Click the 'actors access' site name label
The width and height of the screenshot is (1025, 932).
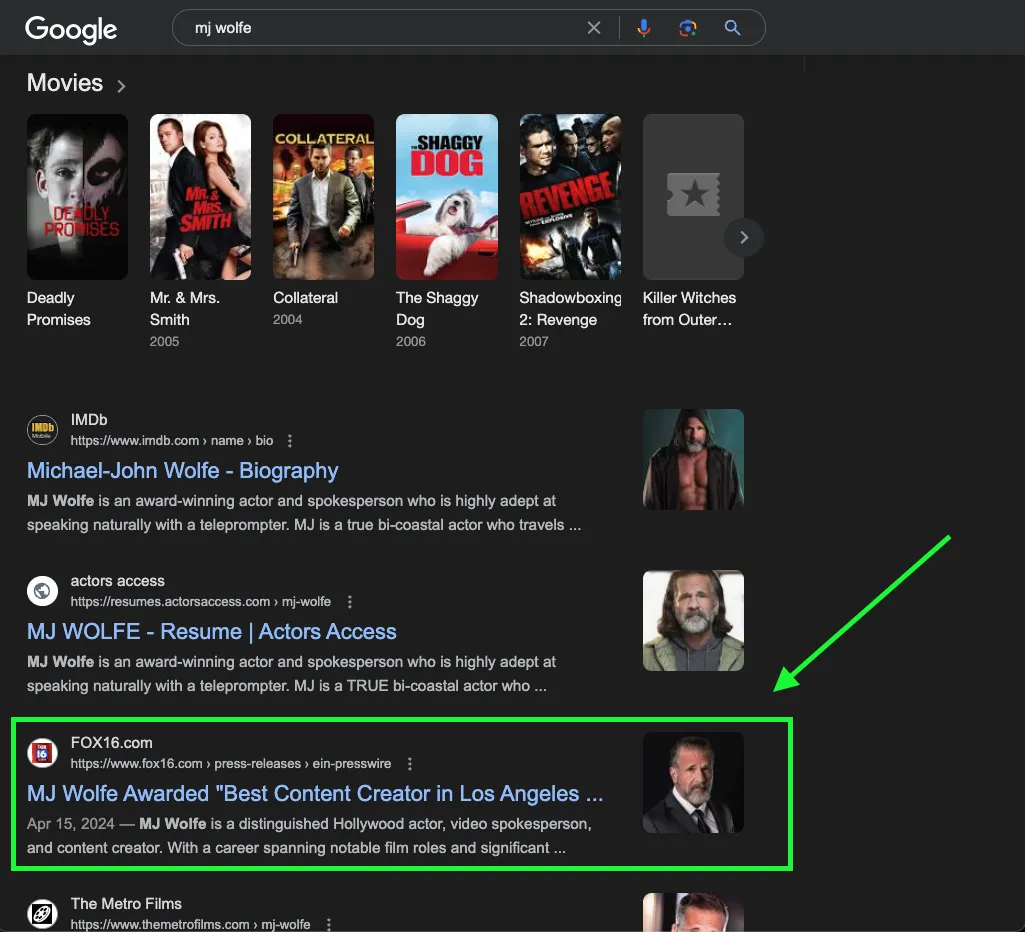click(x=118, y=580)
